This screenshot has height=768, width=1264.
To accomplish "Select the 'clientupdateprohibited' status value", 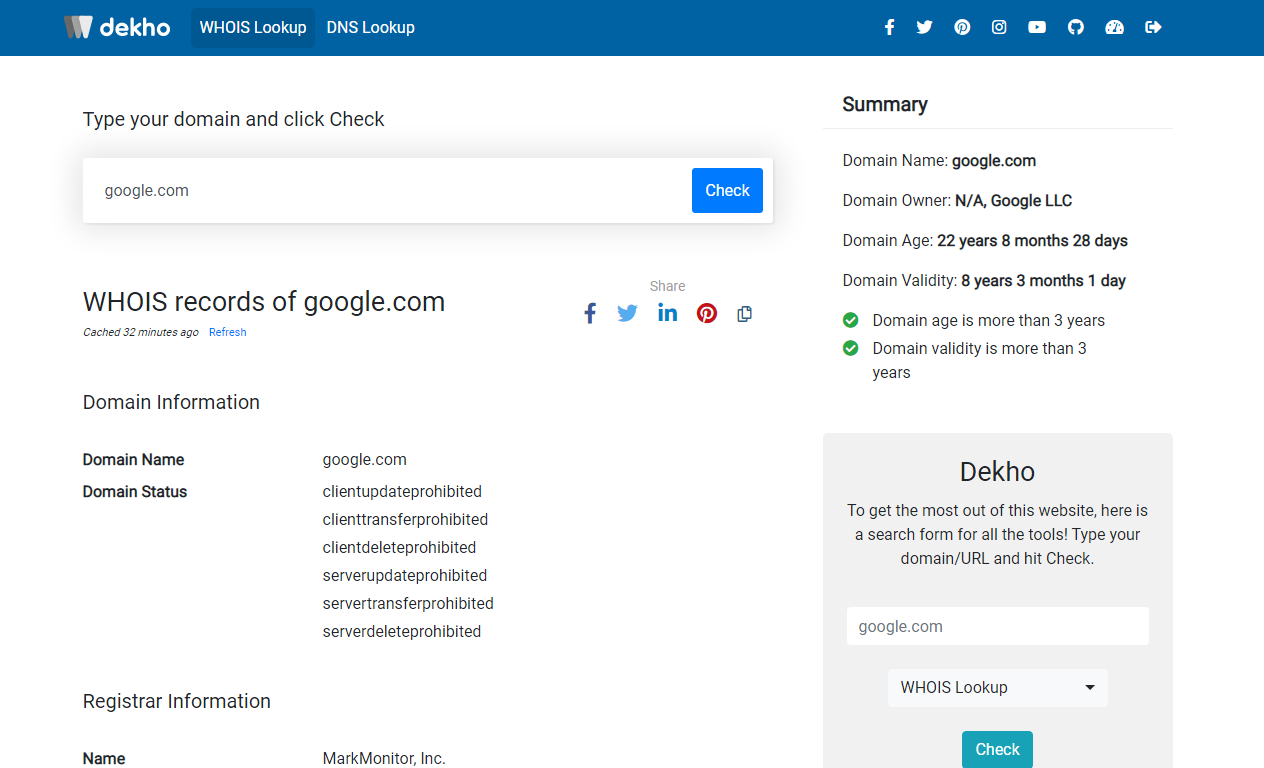I will (402, 492).
